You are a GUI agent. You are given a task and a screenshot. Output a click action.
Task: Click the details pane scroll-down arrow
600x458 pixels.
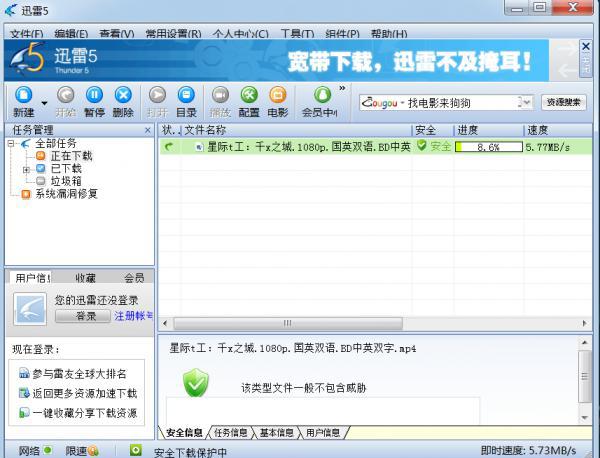point(585,417)
